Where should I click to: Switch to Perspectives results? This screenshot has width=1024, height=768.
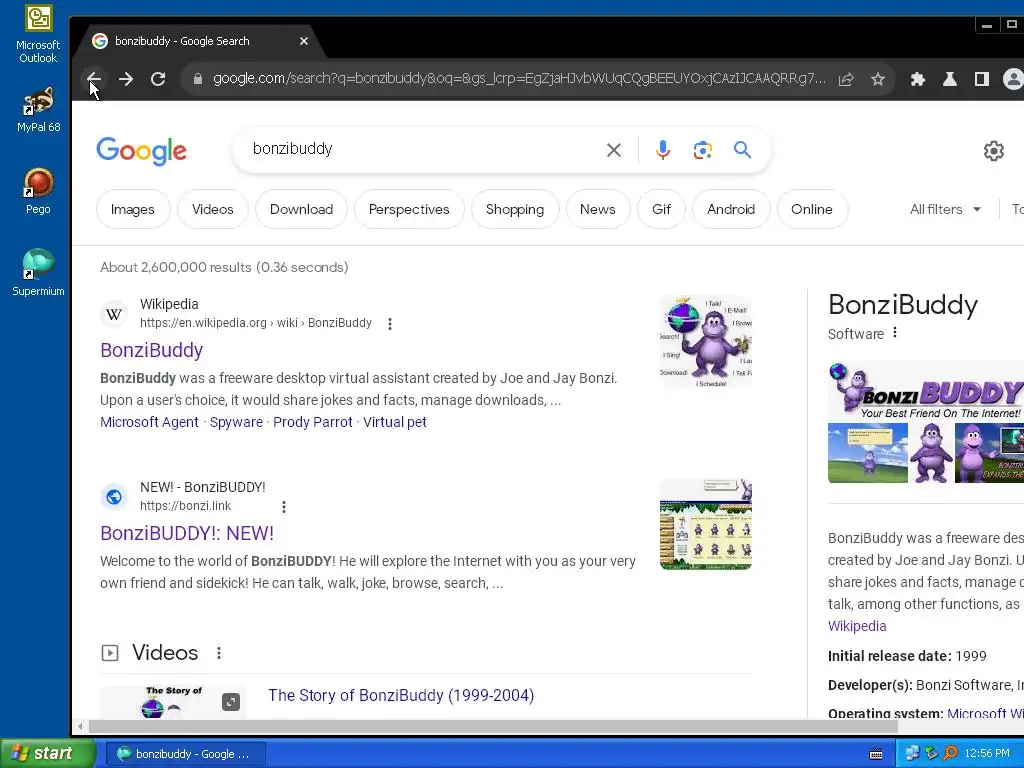click(409, 209)
